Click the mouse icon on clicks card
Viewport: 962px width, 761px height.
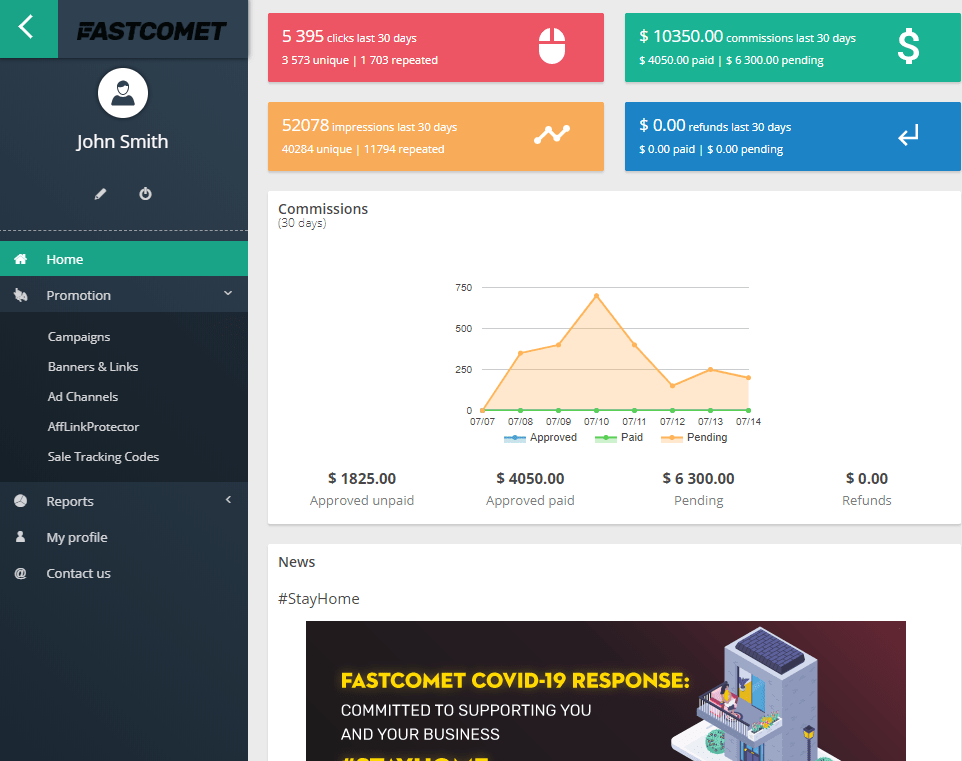click(552, 44)
